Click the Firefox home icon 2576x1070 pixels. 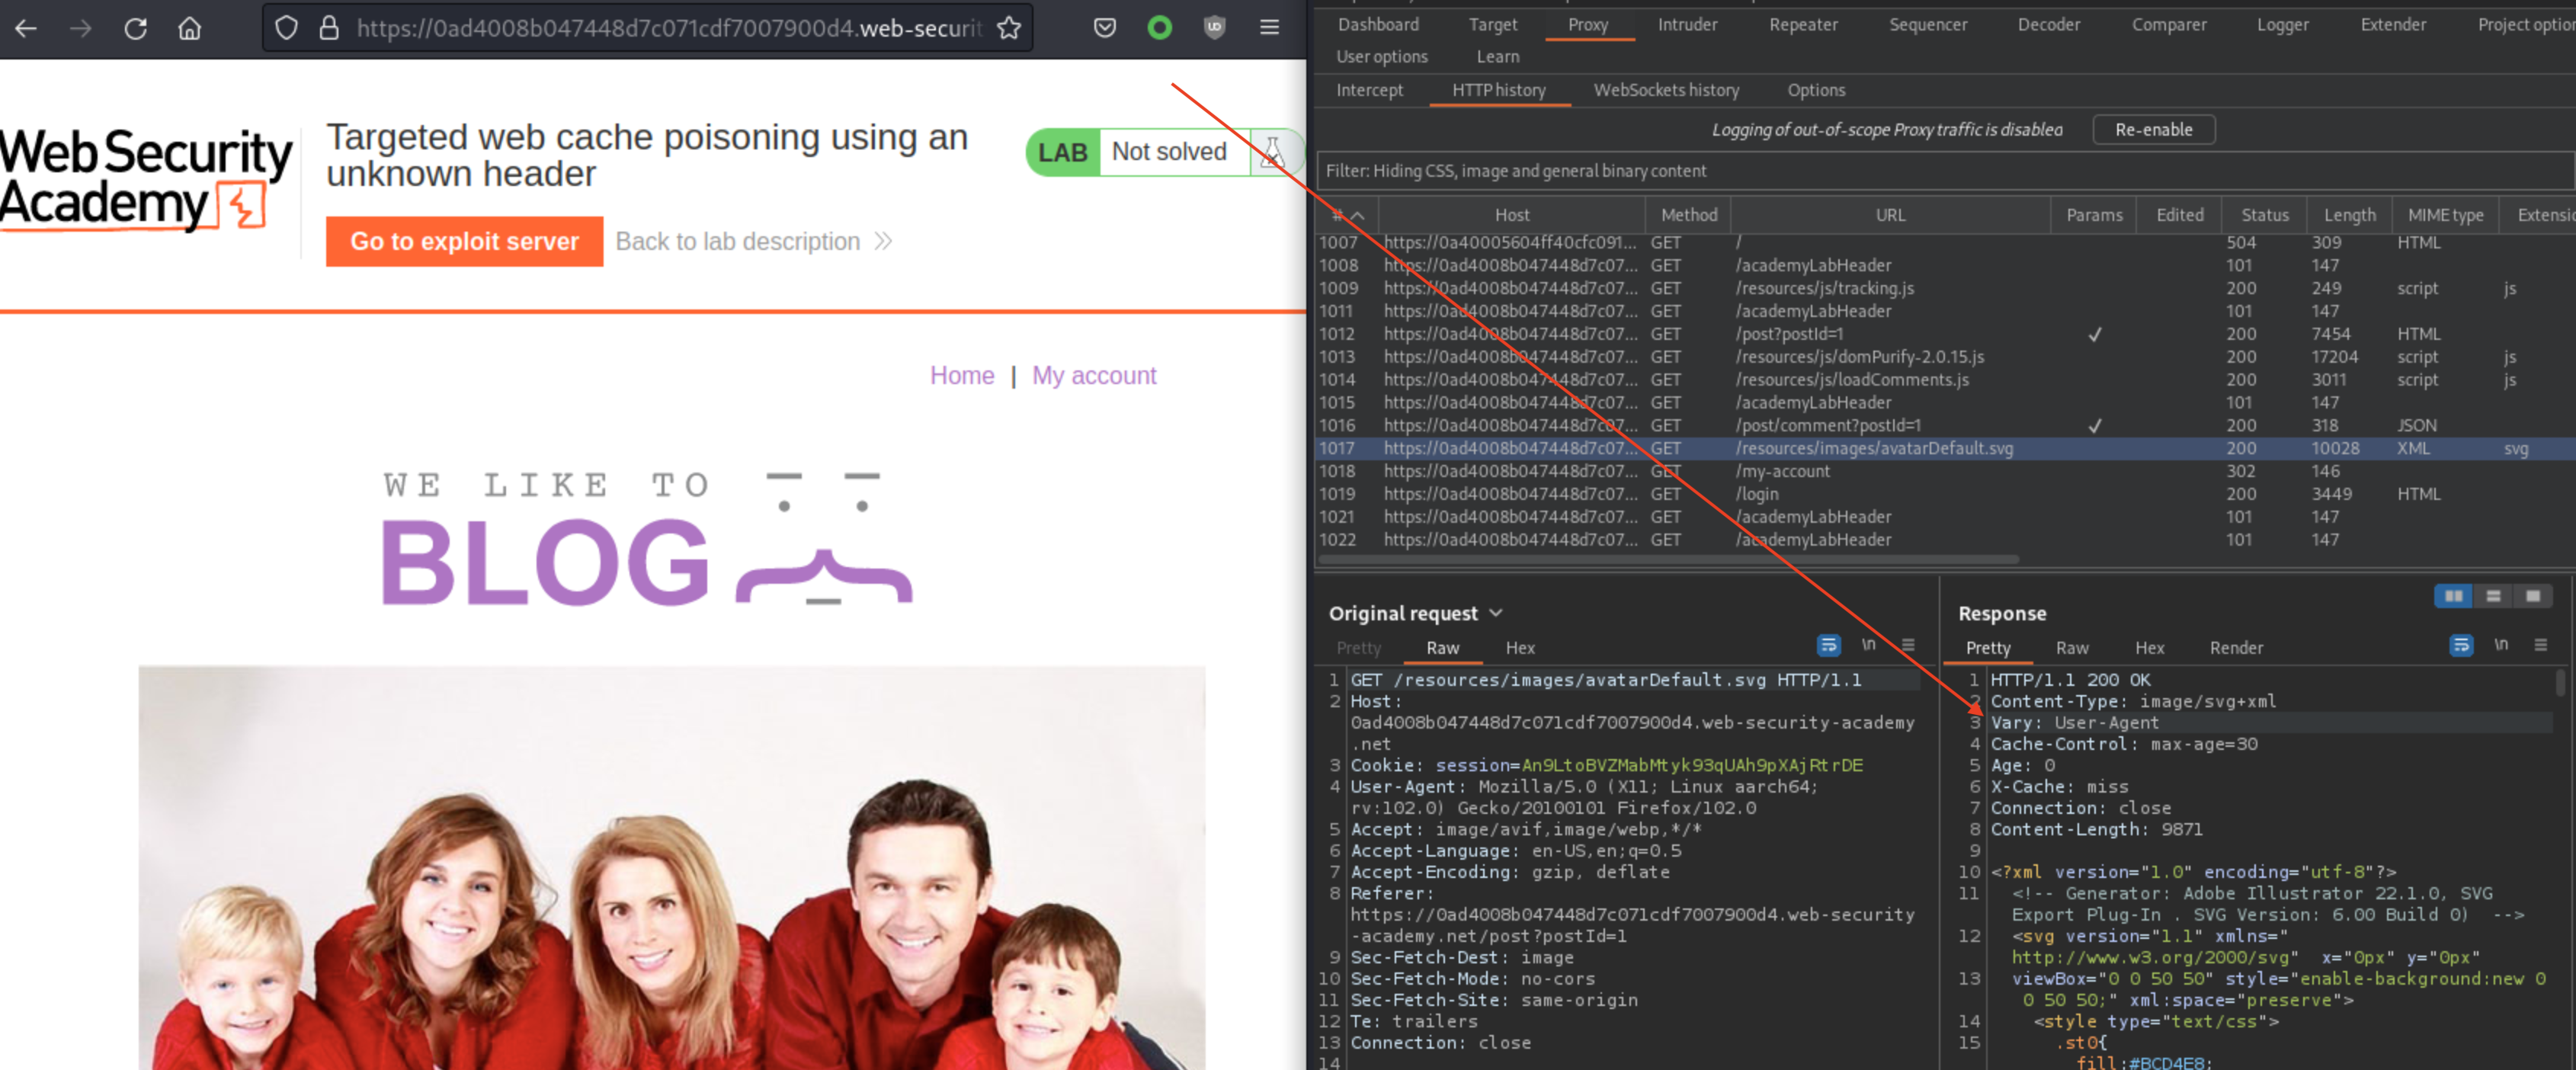(x=189, y=28)
